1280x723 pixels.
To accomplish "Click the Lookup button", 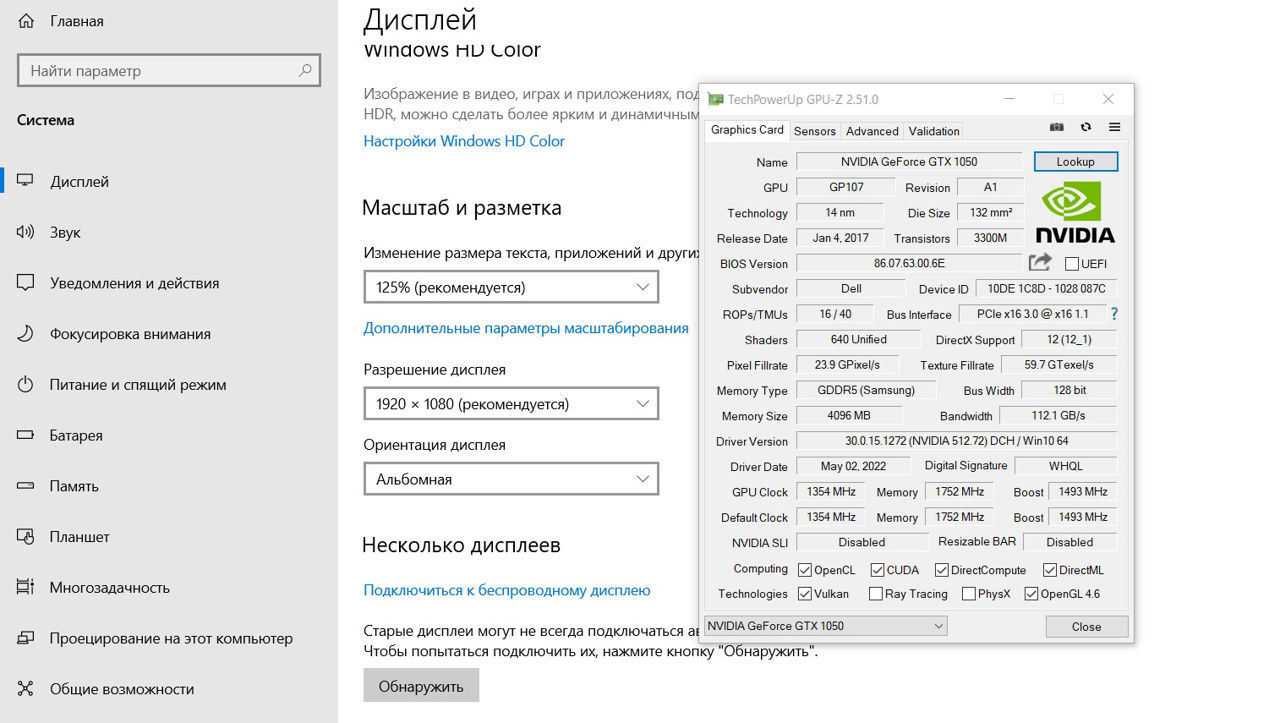I will [x=1075, y=161].
